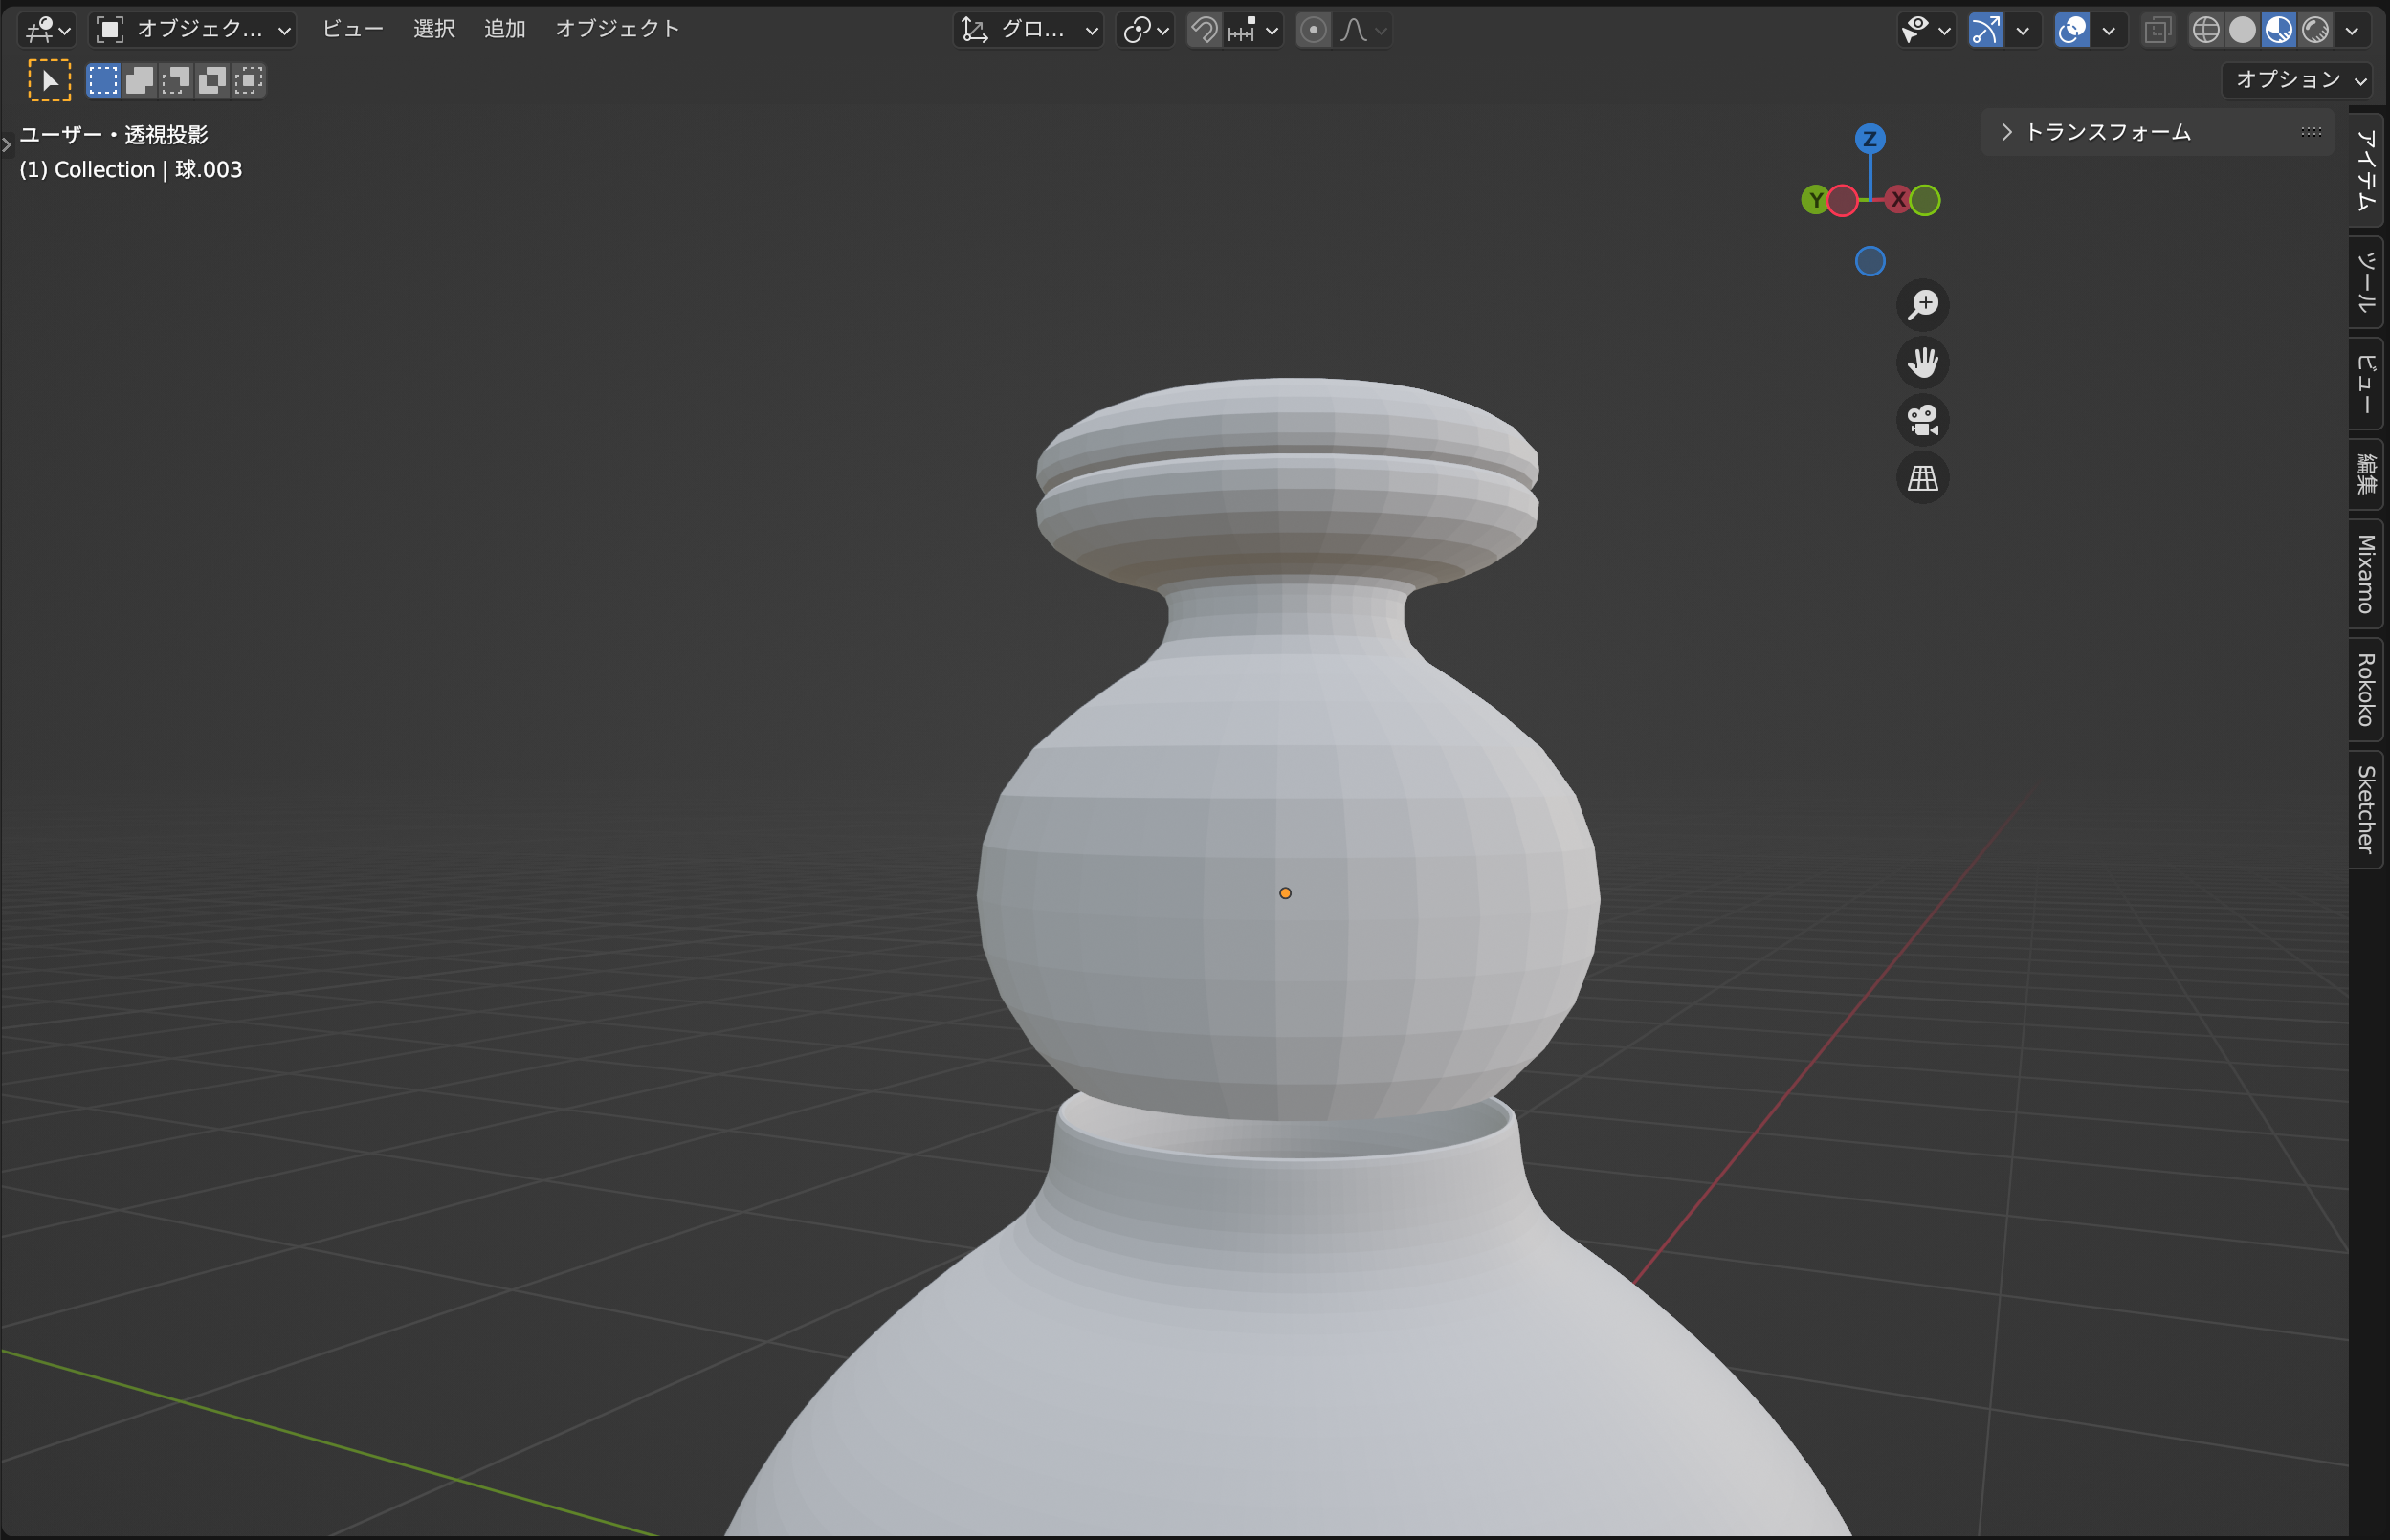Open the 追加 menu
Viewport: 2390px width, 1540px height.
505,29
